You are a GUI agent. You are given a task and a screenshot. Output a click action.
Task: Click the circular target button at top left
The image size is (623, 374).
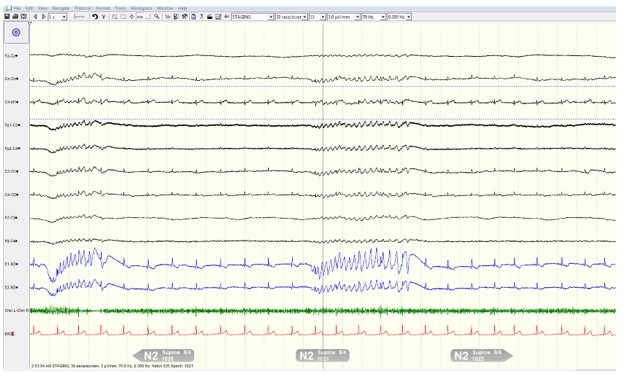point(16,33)
